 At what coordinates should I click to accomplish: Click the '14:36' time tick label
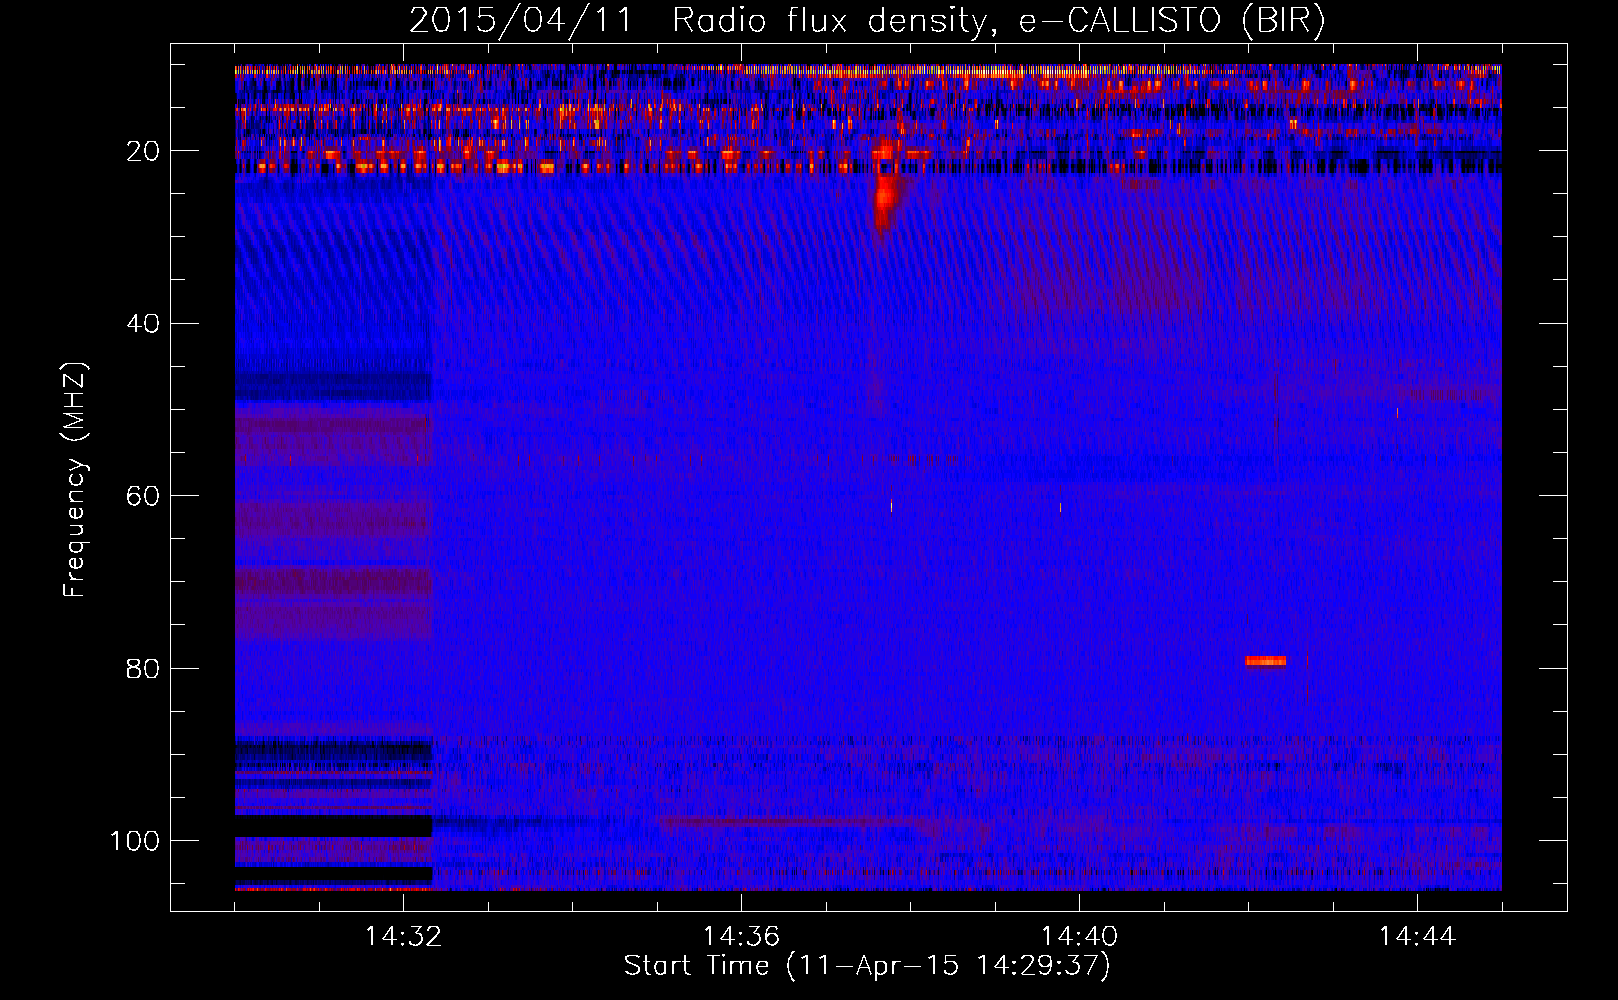(741, 937)
